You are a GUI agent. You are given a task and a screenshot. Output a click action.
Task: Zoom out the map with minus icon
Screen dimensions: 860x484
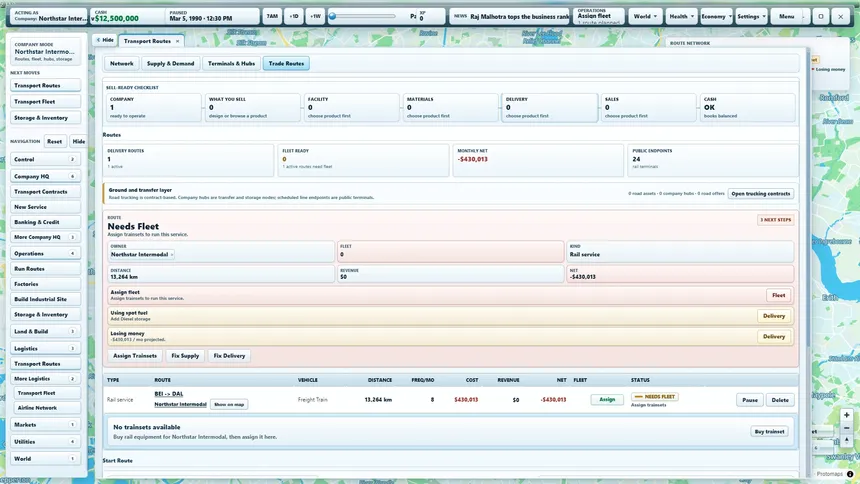click(x=846, y=428)
